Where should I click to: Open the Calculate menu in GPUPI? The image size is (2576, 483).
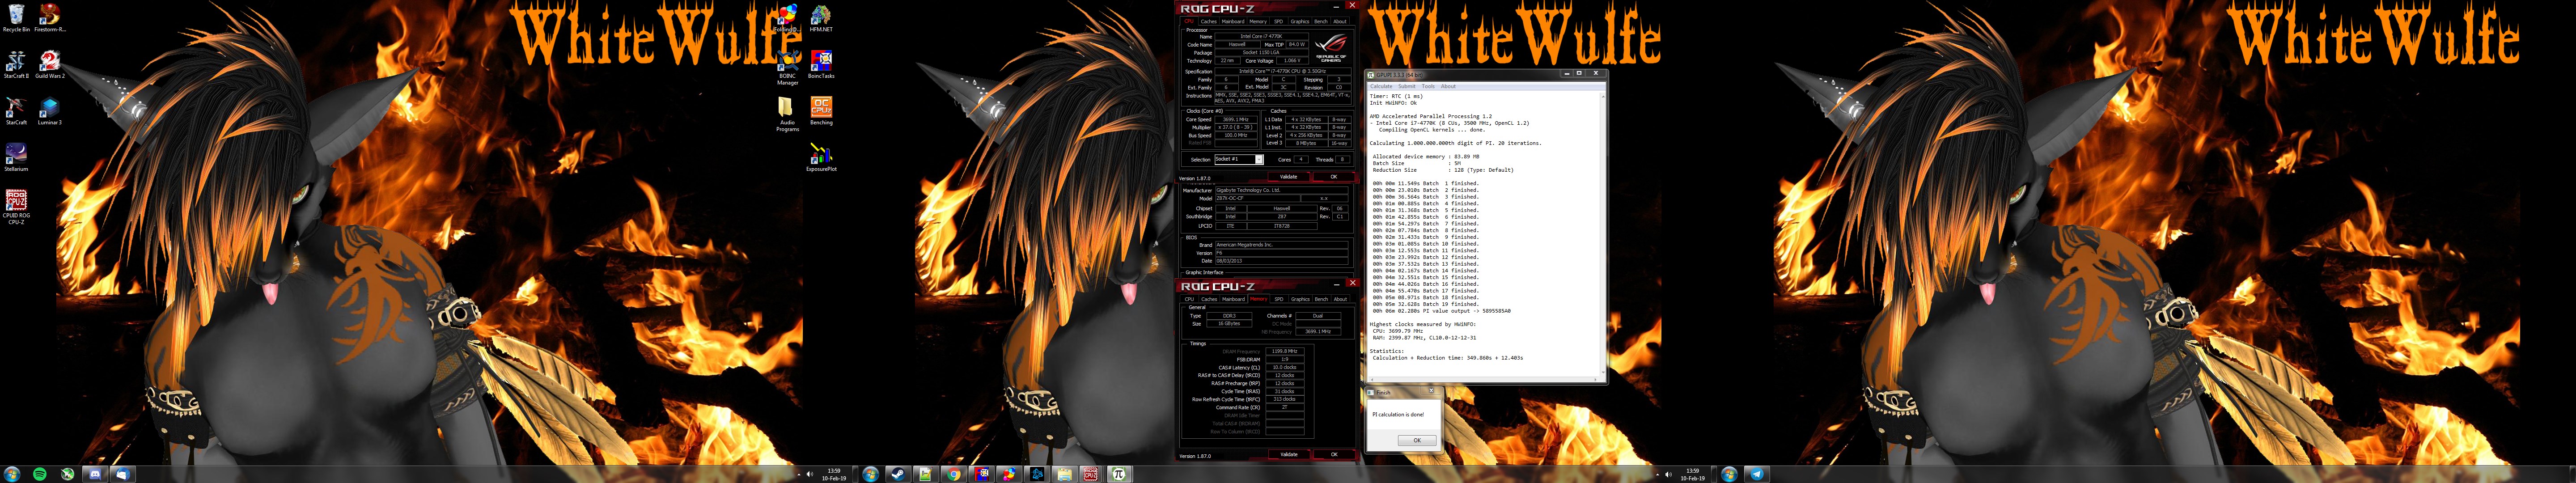(x=1381, y=86)
